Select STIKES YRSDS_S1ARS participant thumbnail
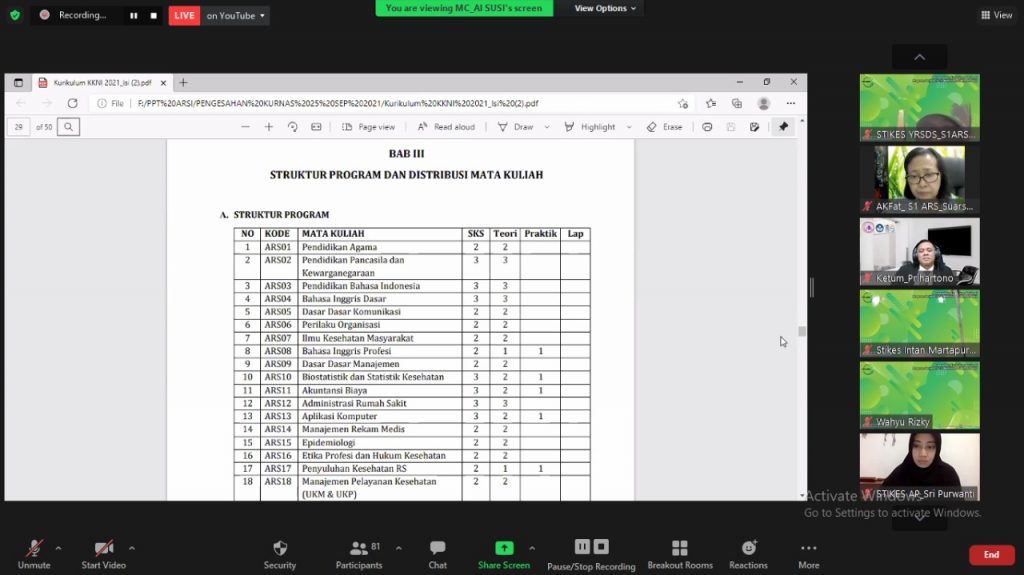Image resolution: width=1024 pixels, height=575 pixels. pos(920,107)
